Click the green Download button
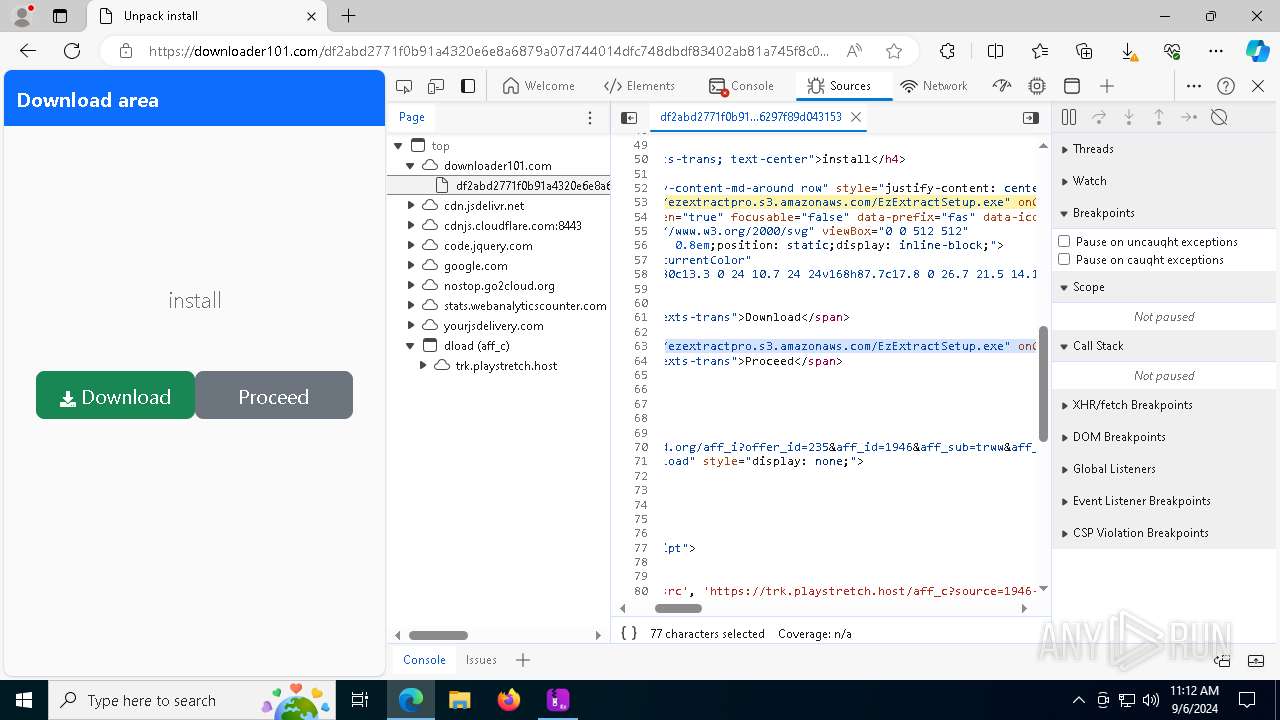Image resolution: width=1280 pixels, height=720 pixels. coord(116,395)
